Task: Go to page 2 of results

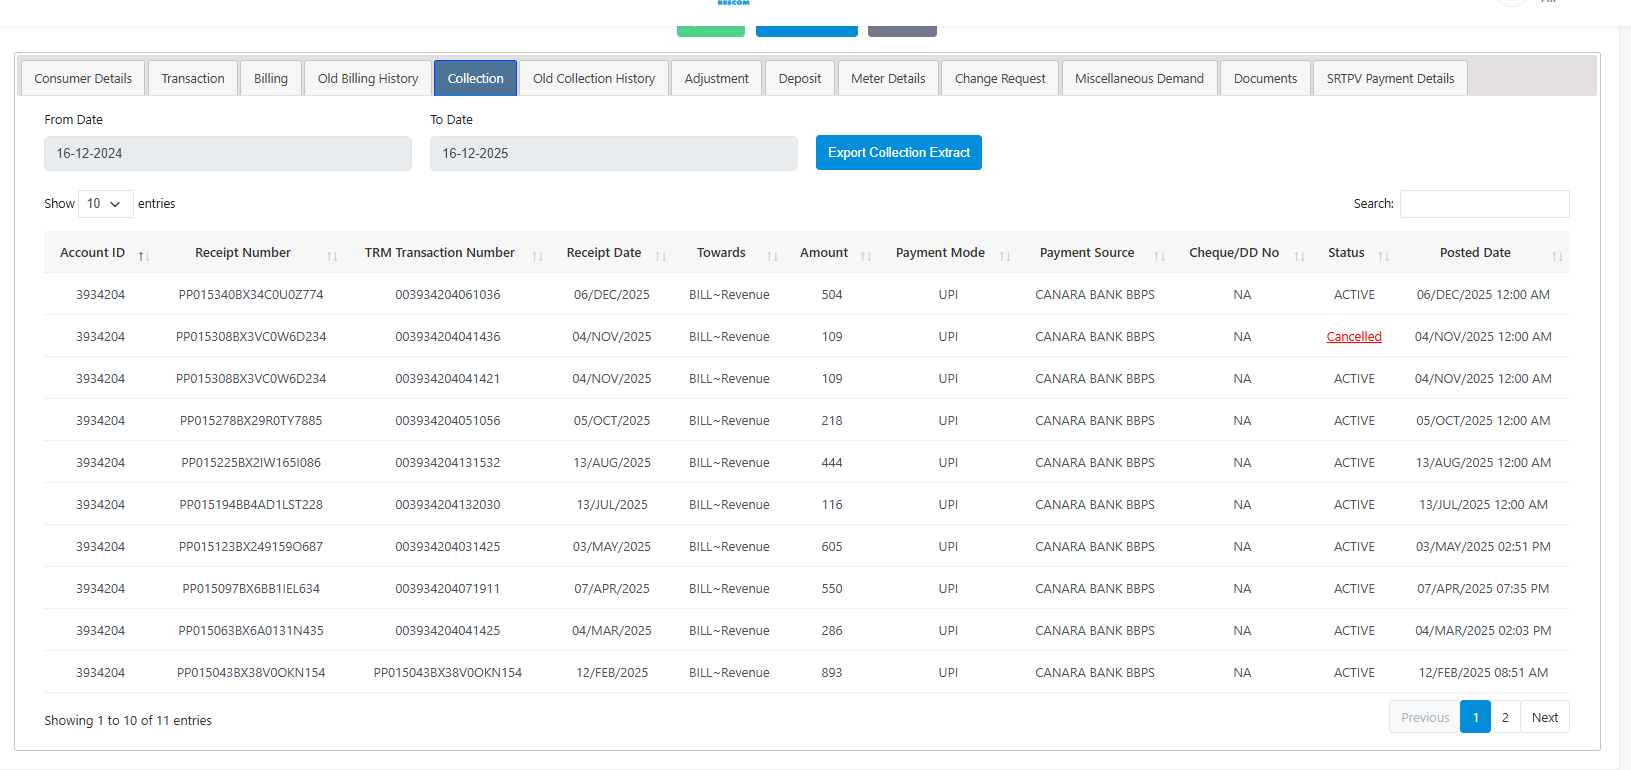Action: coord(1505,718)
